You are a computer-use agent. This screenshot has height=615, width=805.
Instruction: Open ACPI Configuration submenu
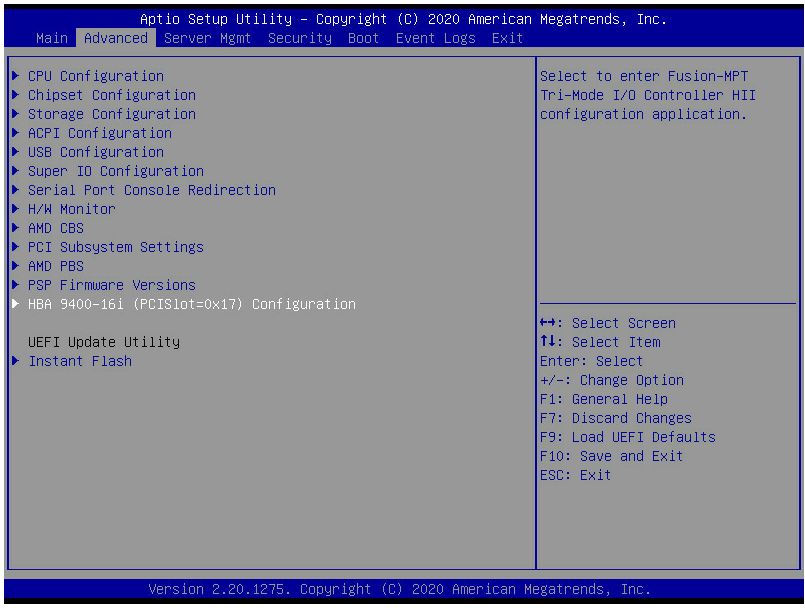[100, 133]
